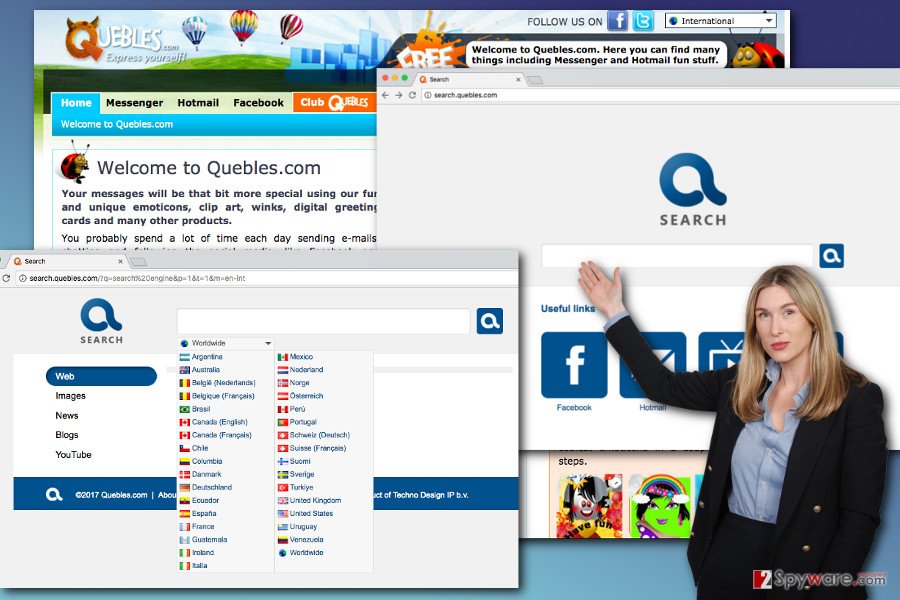The width and height of the screenshot is (900, 600).
Task: Click the large Search logo in right window
Action: point(693,189)
